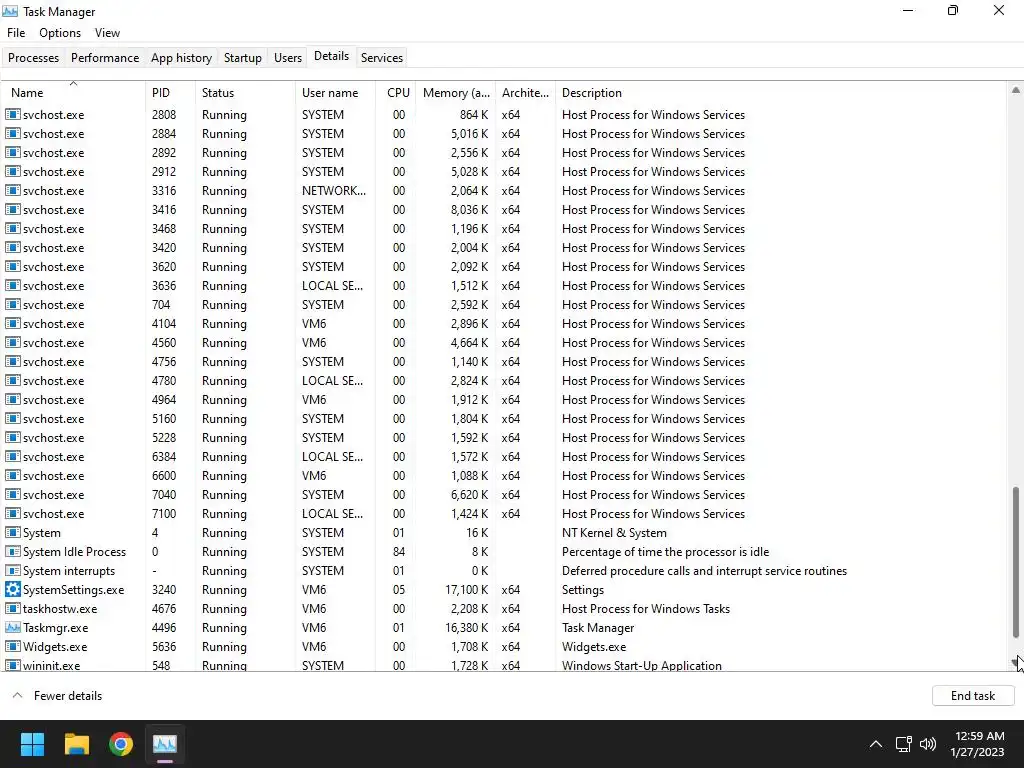Click Windows Start-Up Application description

[x=641, y=665]
